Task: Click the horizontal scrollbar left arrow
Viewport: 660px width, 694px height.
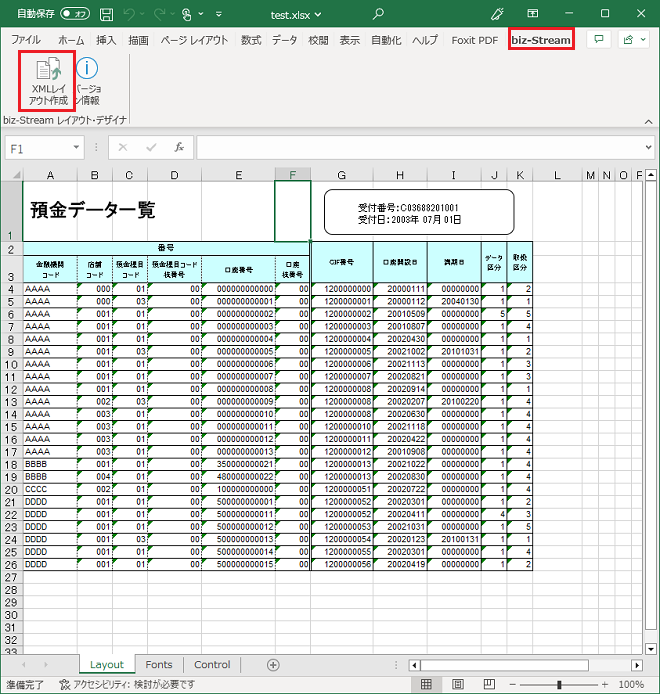Action: pyautogui.click(x=415, y=665)
